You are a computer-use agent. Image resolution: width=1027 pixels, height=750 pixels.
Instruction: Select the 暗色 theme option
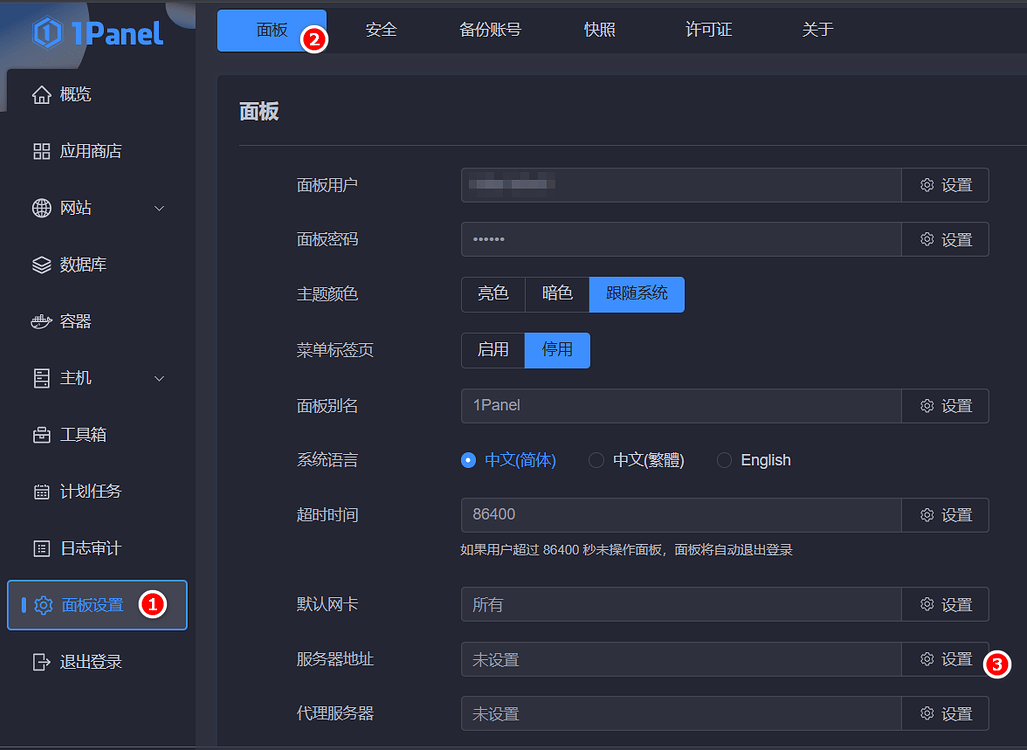coord(557,294)
